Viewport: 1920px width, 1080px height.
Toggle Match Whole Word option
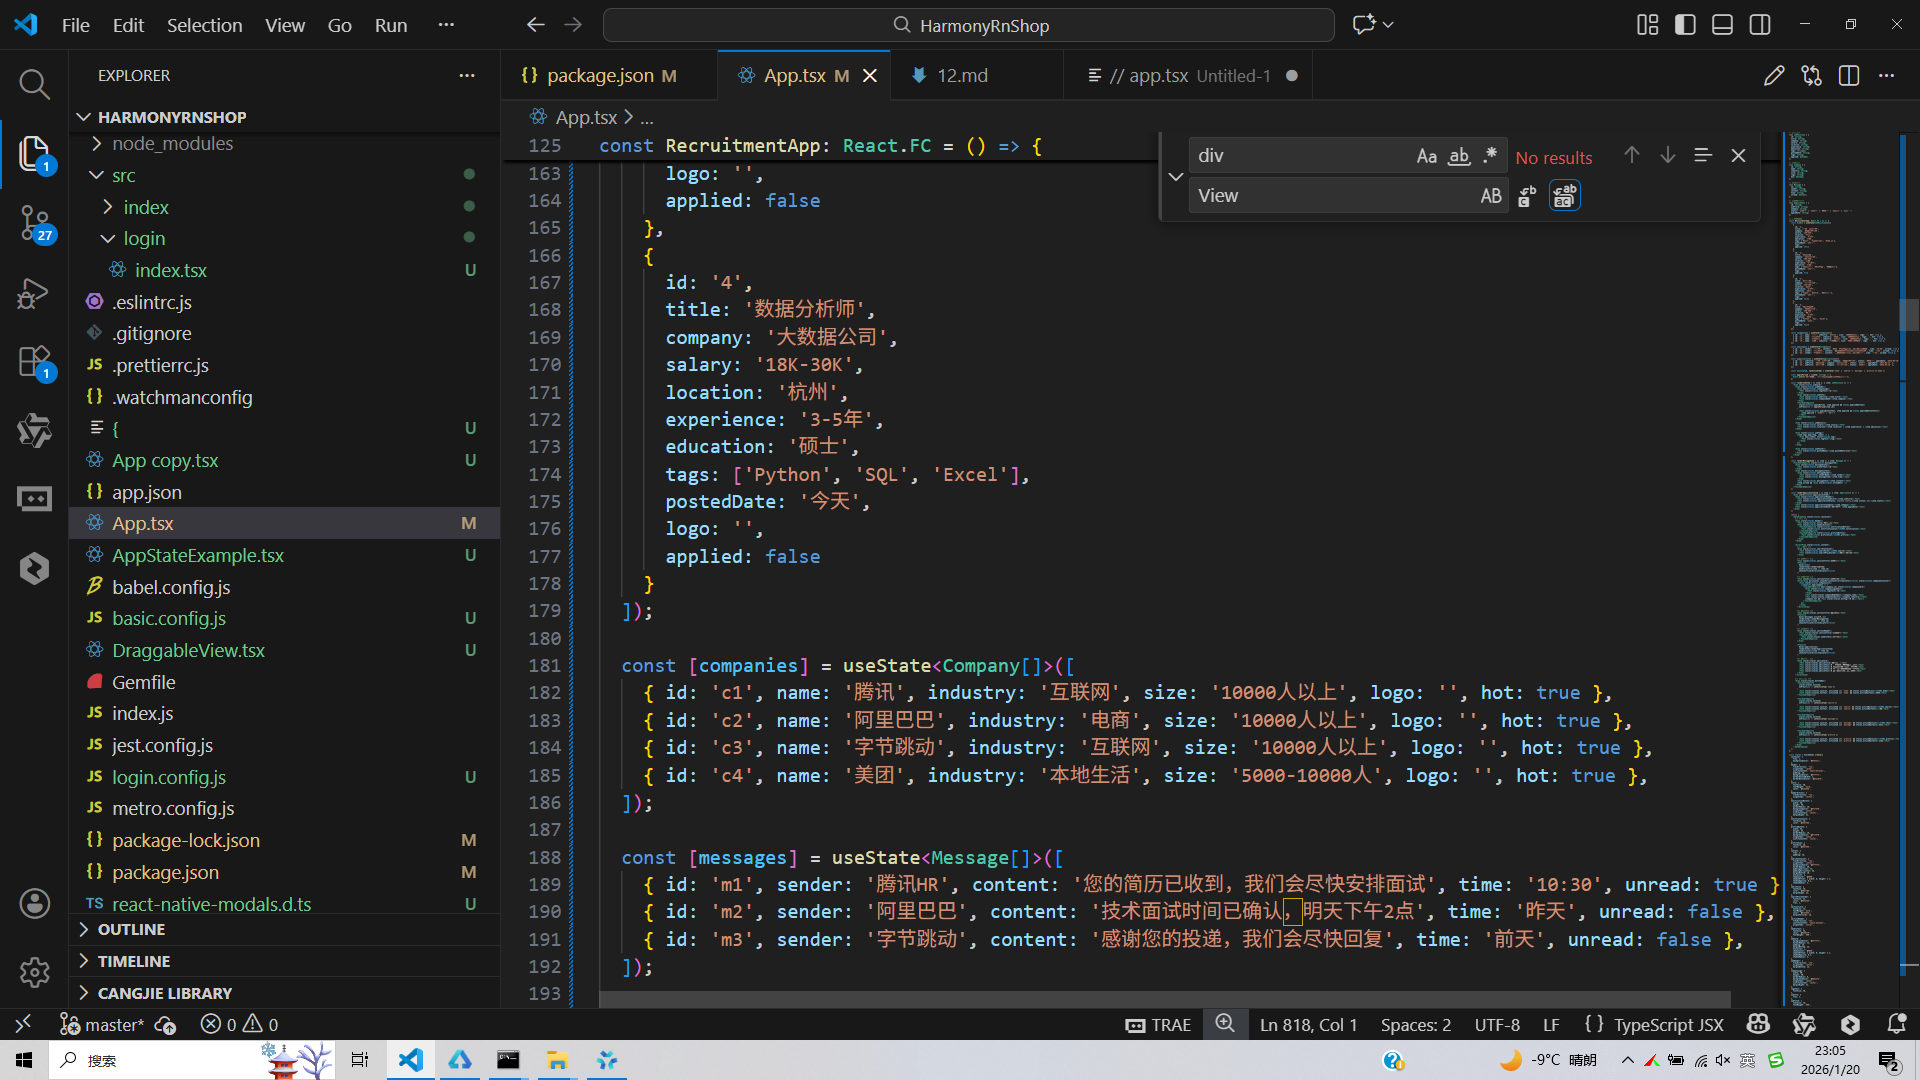1459,156
